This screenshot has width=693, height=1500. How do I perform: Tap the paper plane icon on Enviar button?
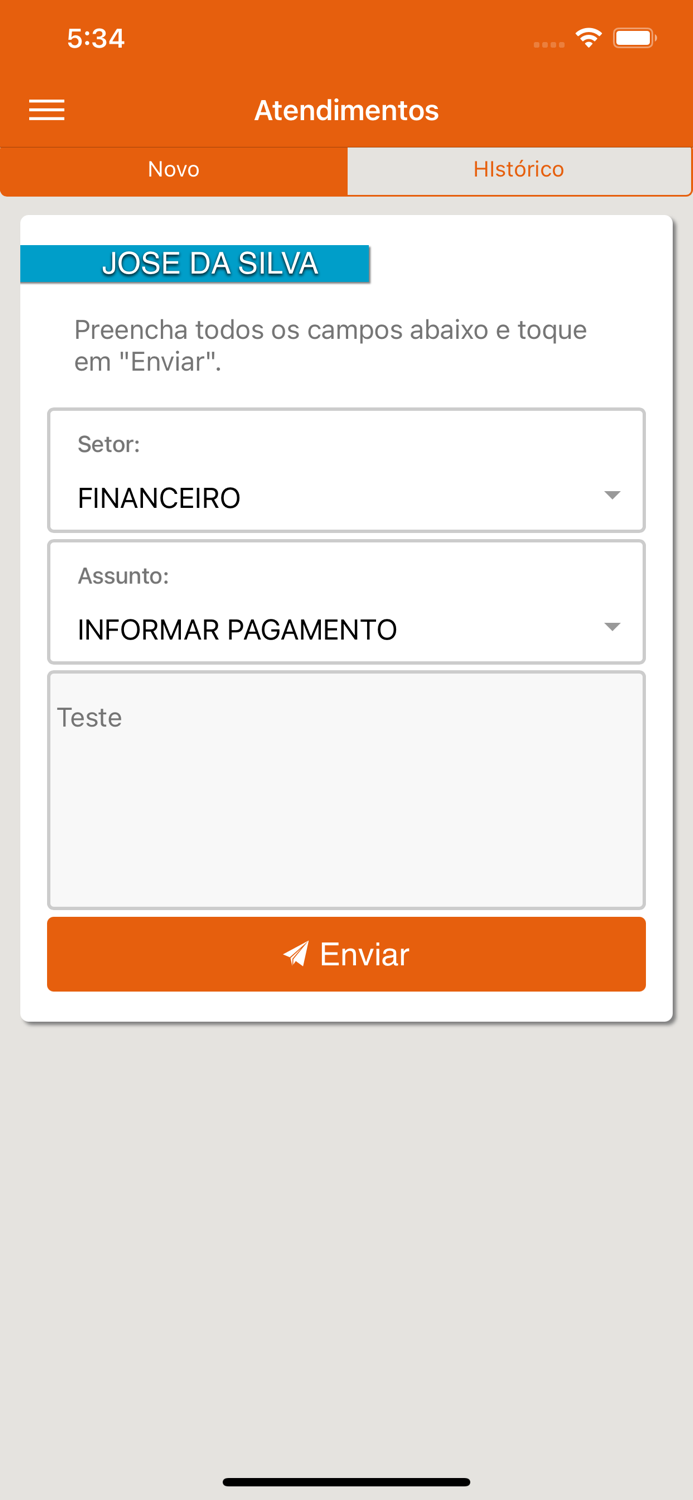[295, 954]
